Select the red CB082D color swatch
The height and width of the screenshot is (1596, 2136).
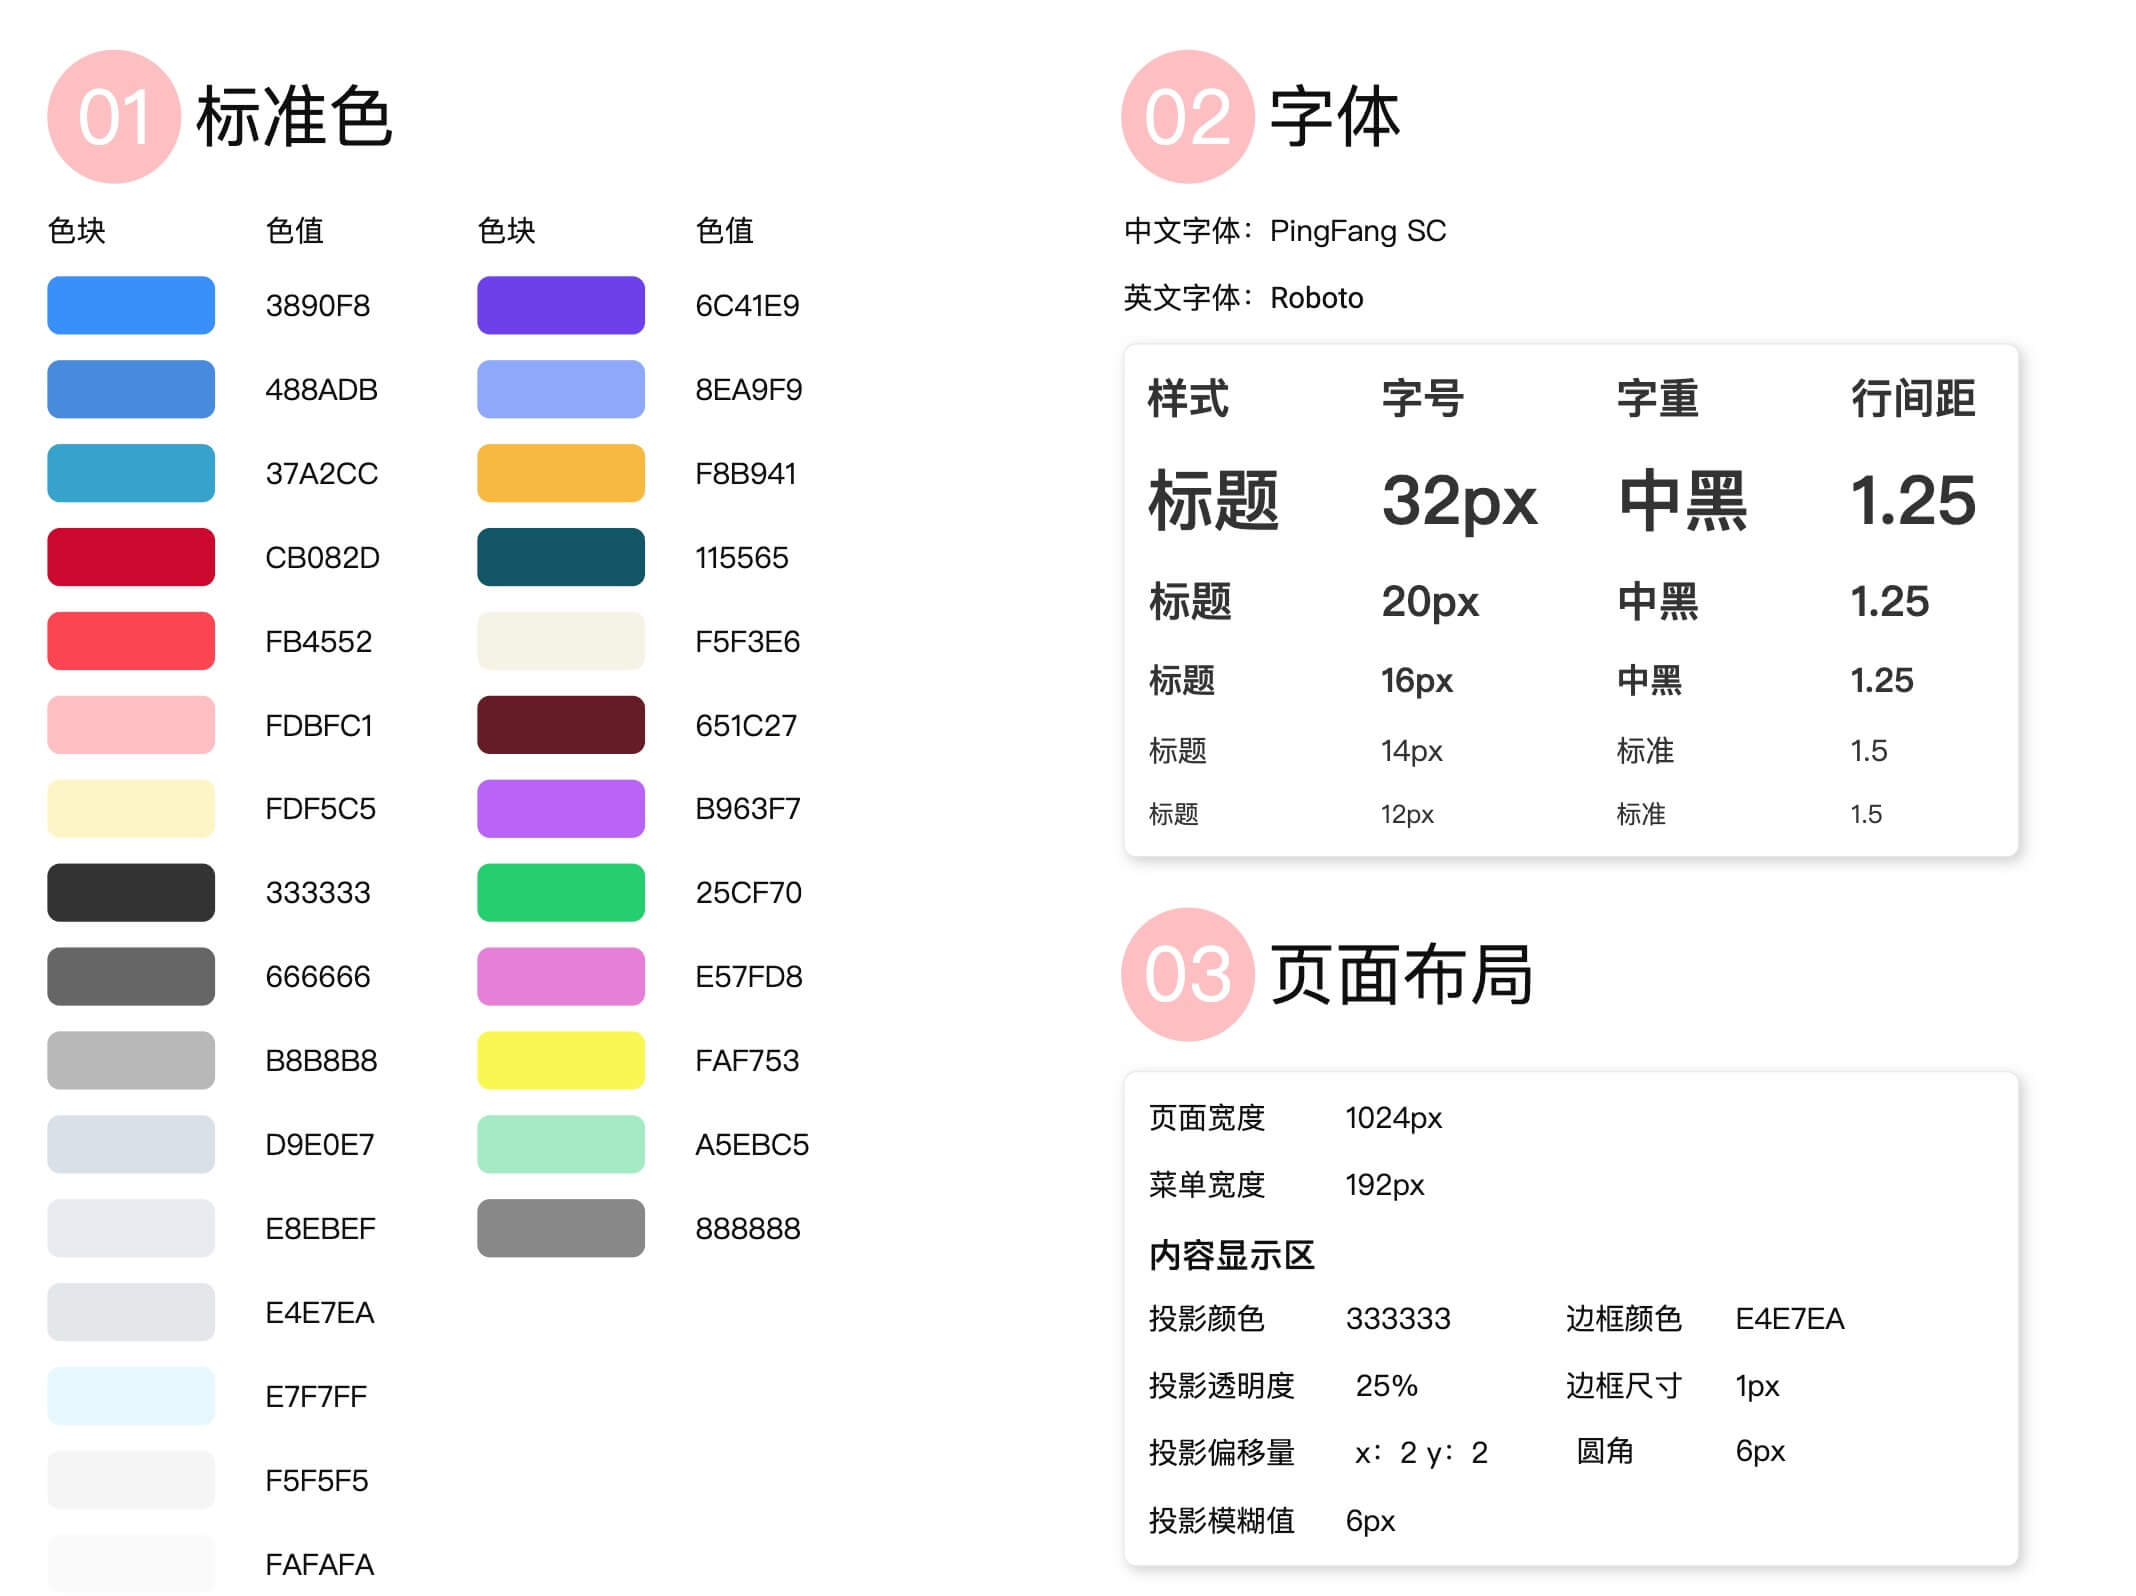click(x=130, y=557)
